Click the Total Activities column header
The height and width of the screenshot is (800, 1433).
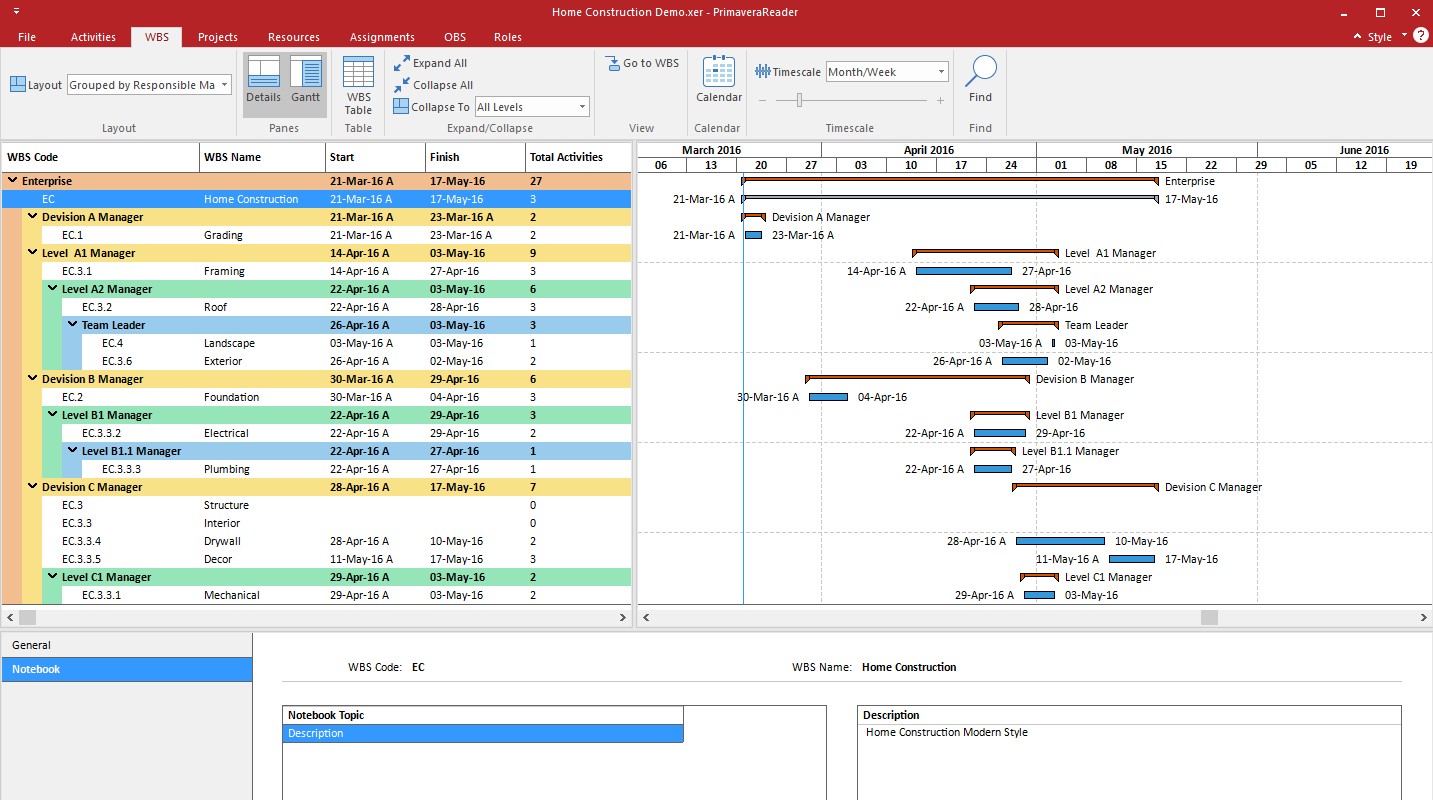pyautogui.click(x=566, y=157)
